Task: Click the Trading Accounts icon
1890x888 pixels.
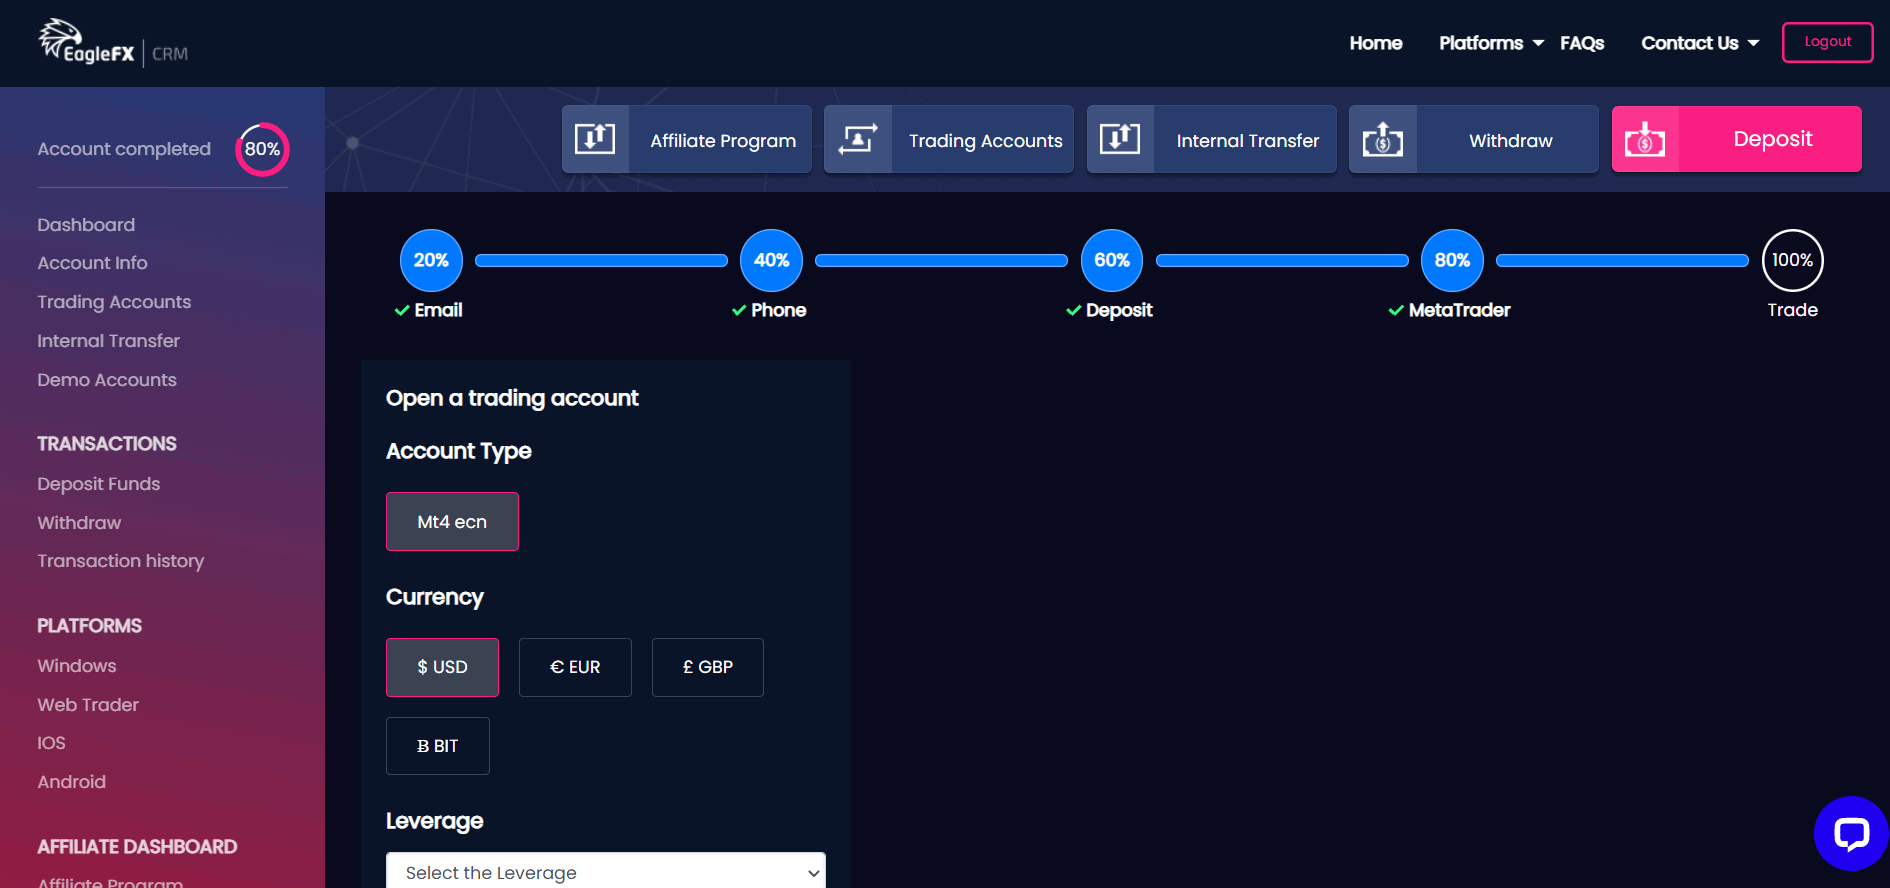Action: coord(858,139)
